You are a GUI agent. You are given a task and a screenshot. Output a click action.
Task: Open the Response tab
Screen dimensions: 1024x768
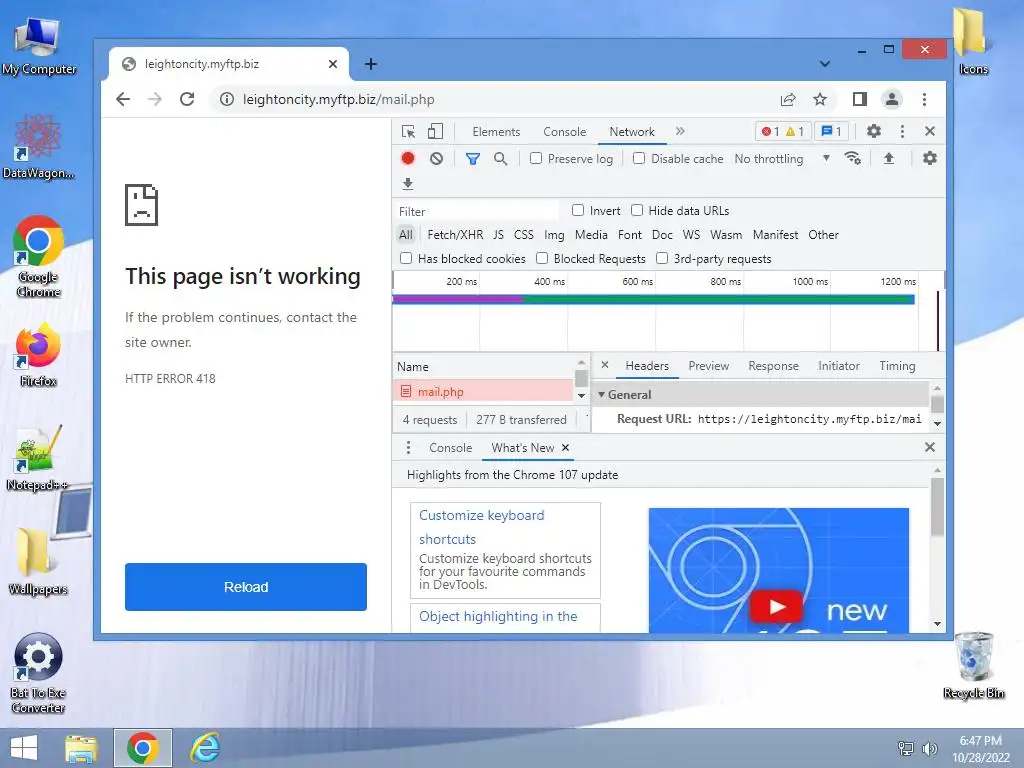773,366
